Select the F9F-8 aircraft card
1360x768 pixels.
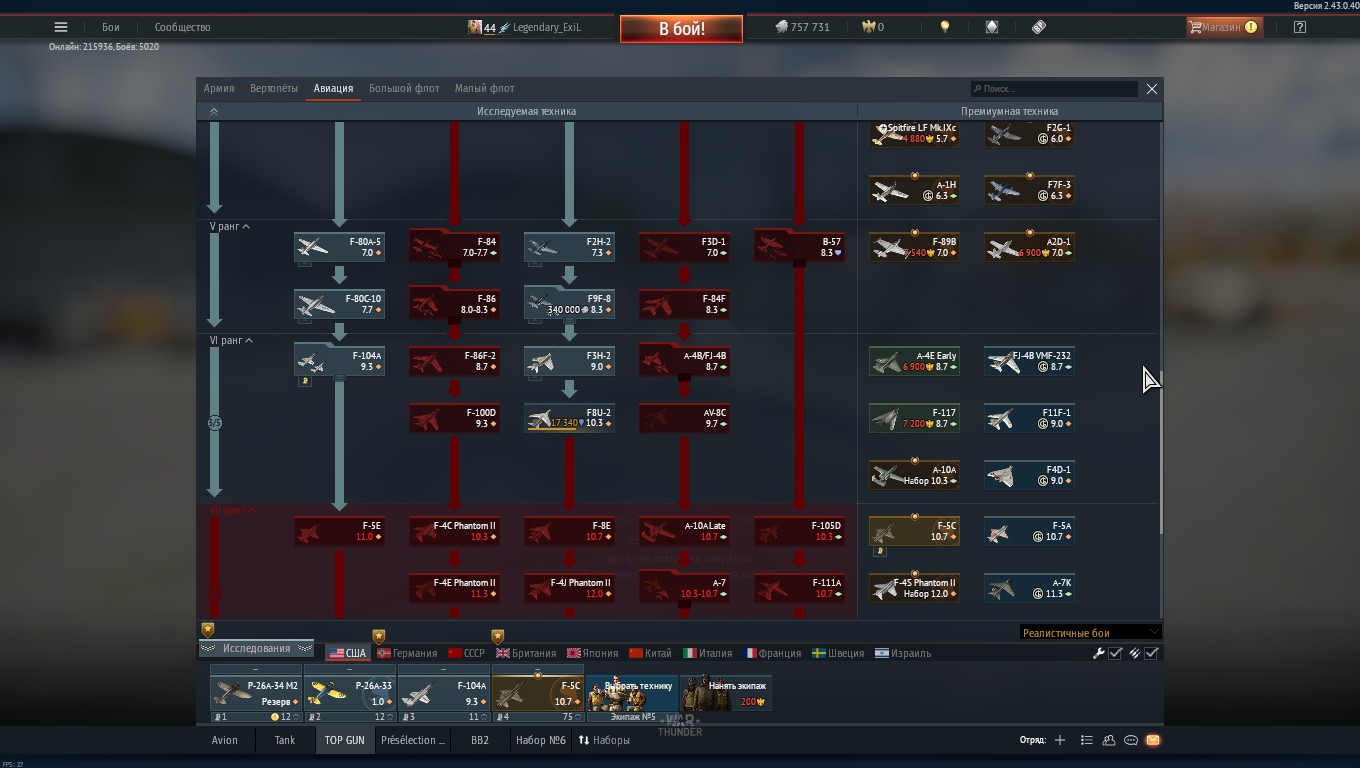[569, 304]
